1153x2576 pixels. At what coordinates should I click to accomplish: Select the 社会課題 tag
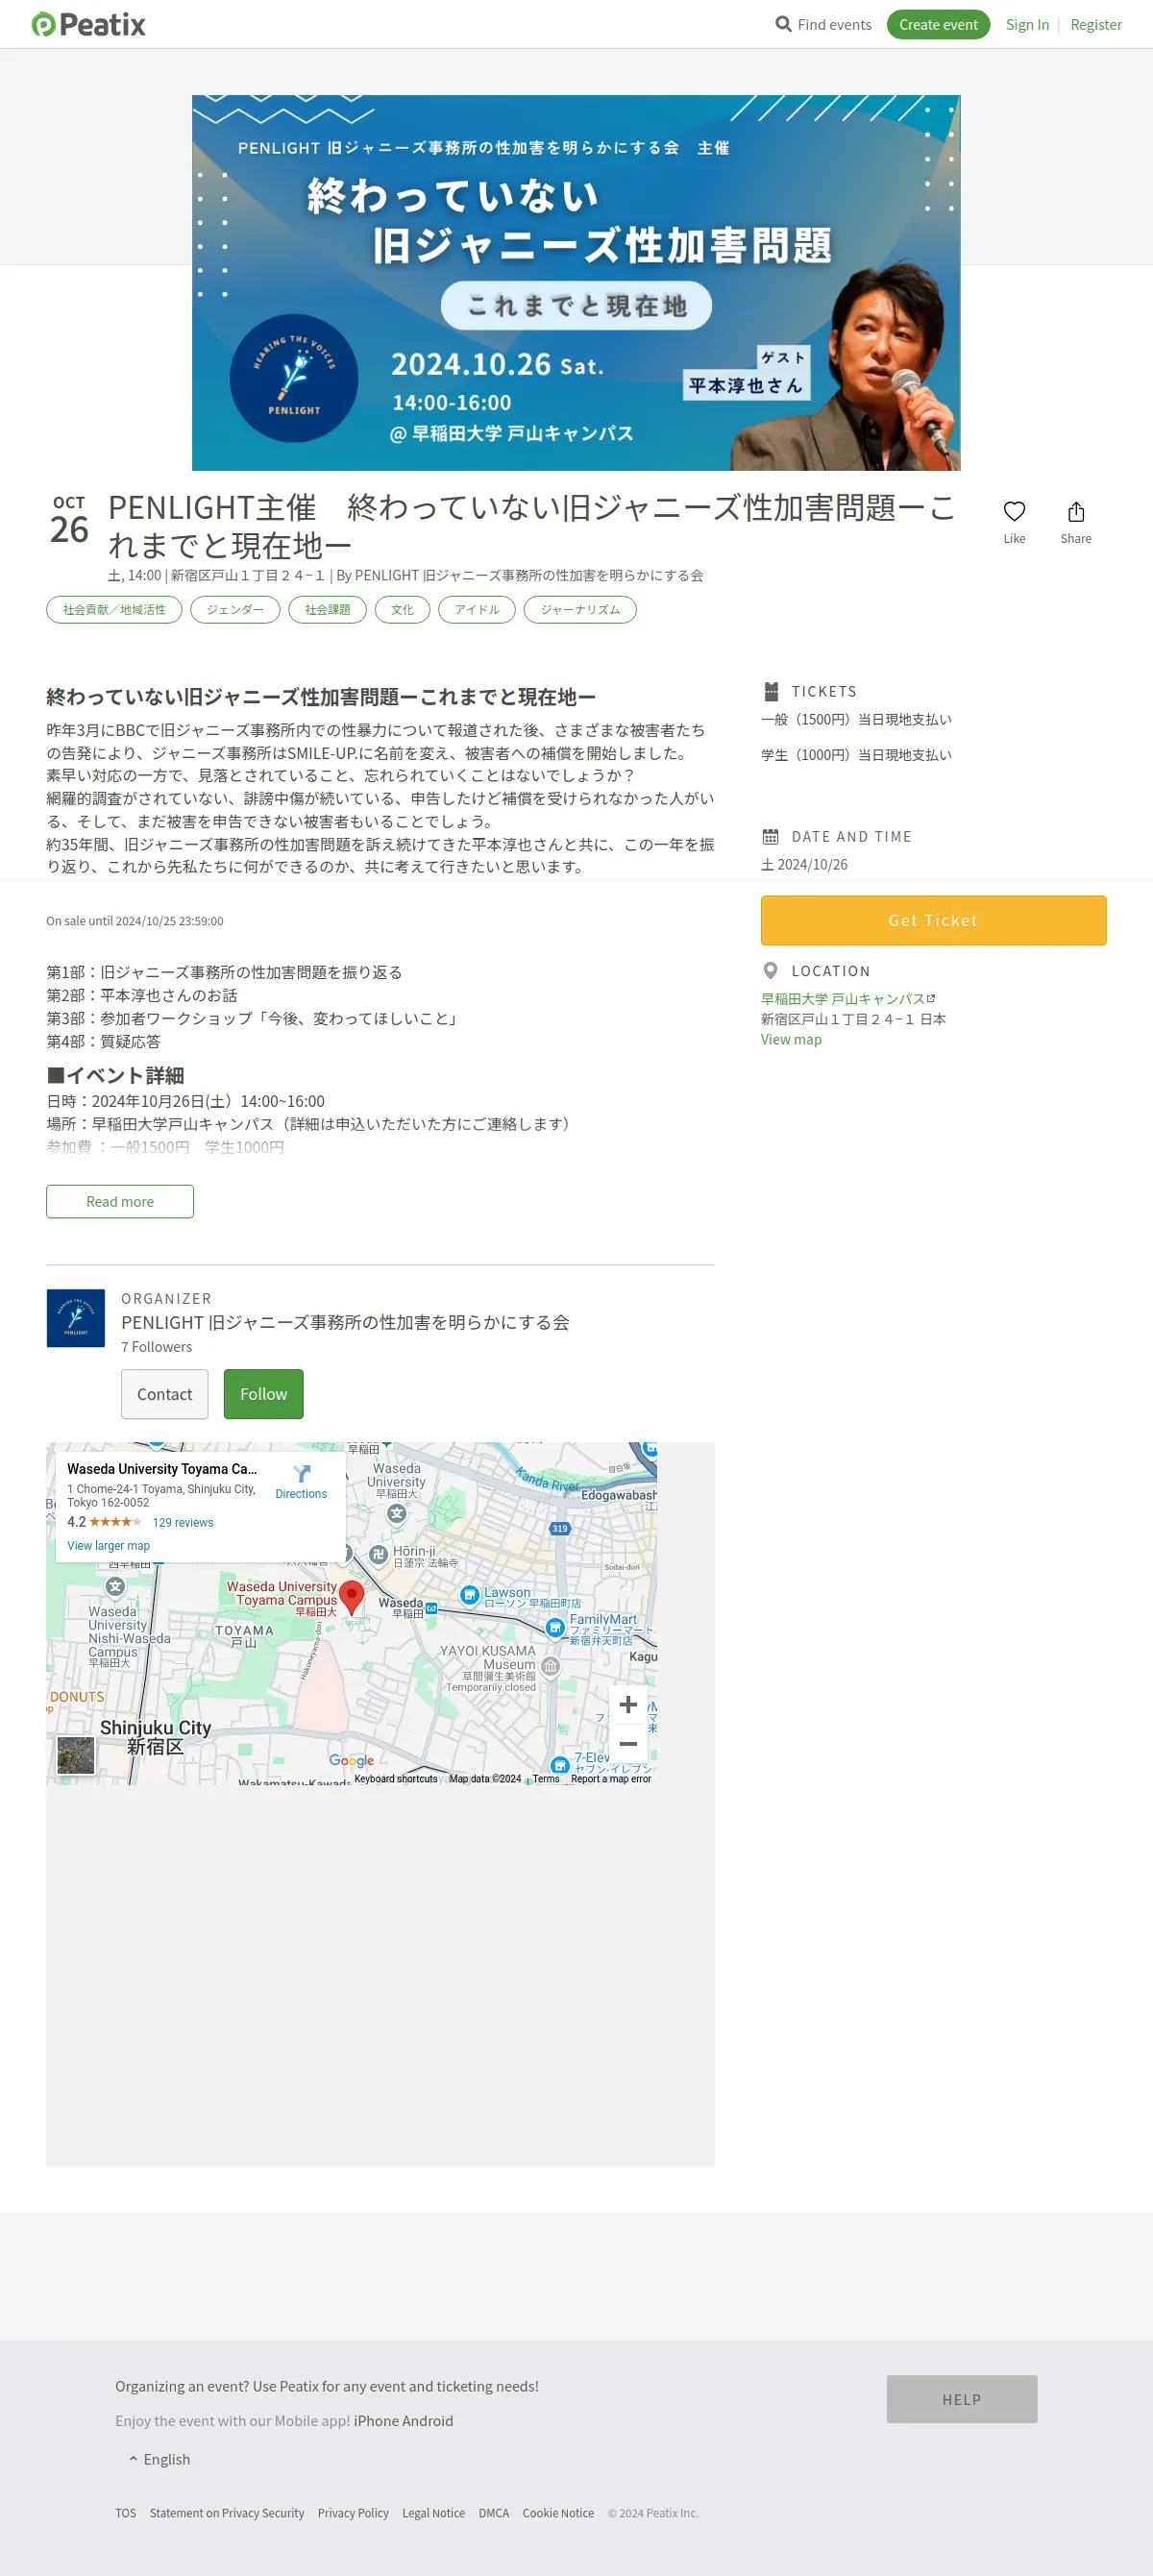click(x=327, y=609)
